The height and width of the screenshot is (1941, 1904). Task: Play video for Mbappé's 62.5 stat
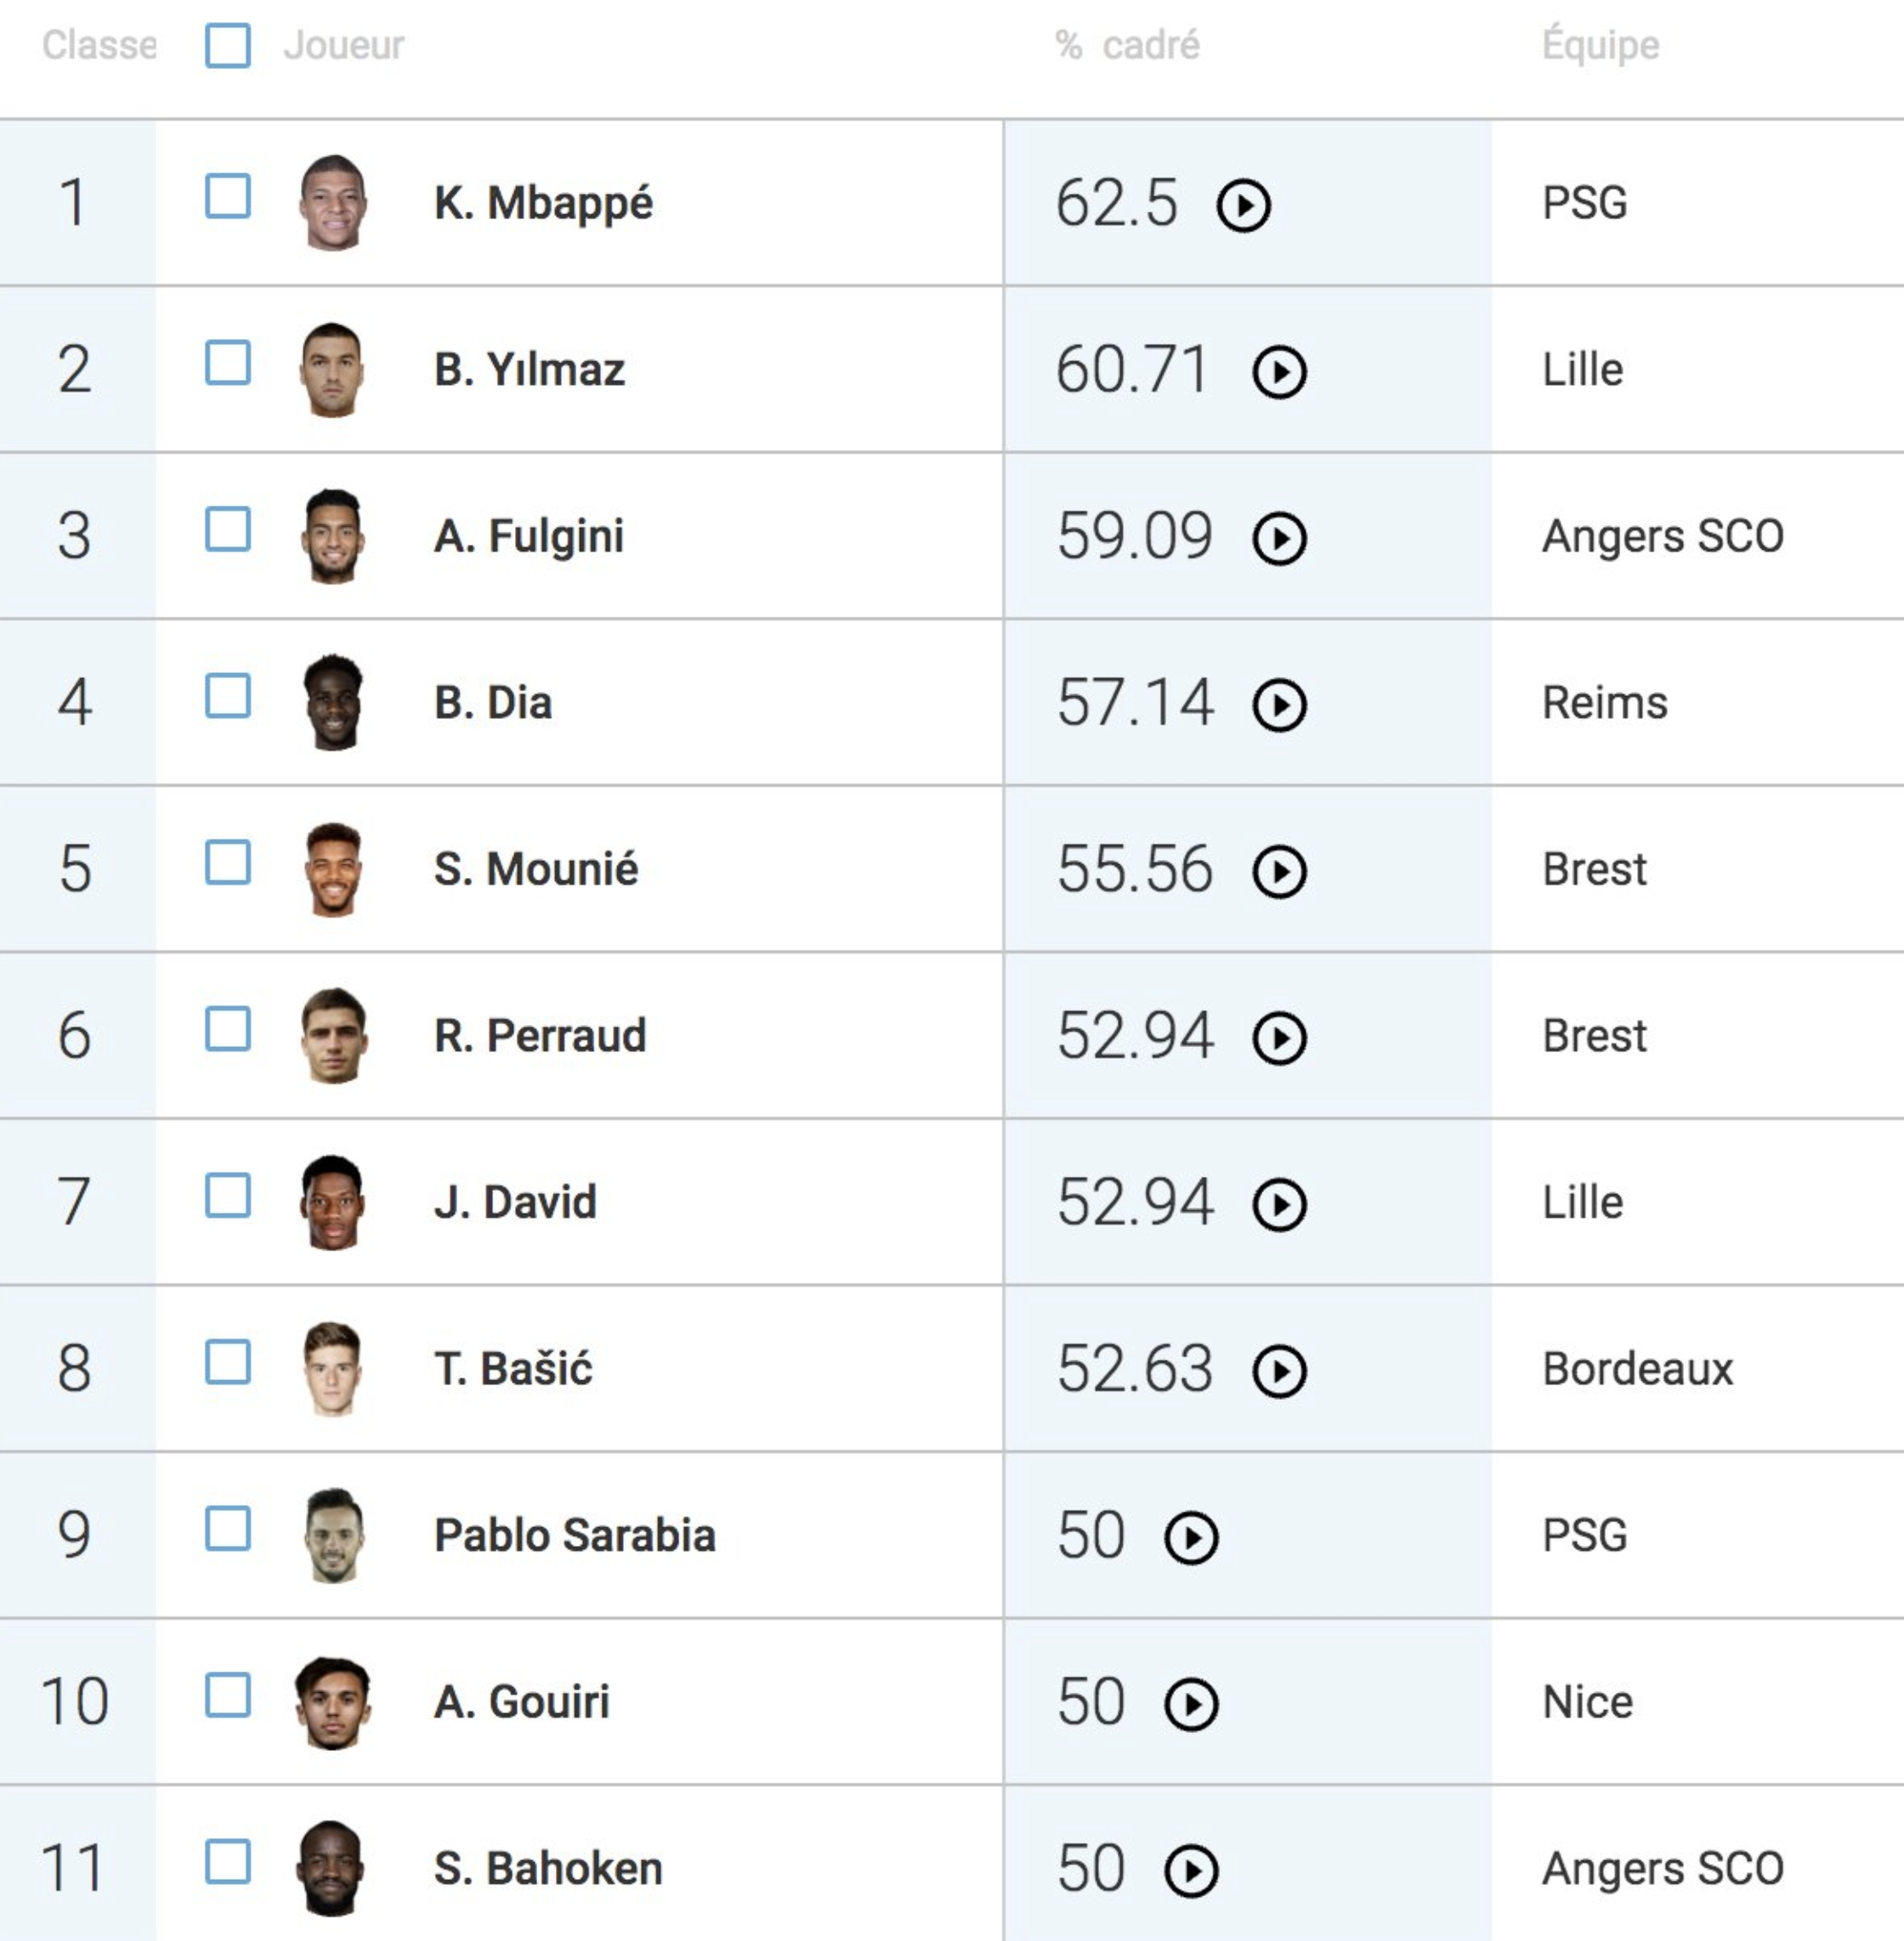pyautogui.click(x=1243, y=206)
